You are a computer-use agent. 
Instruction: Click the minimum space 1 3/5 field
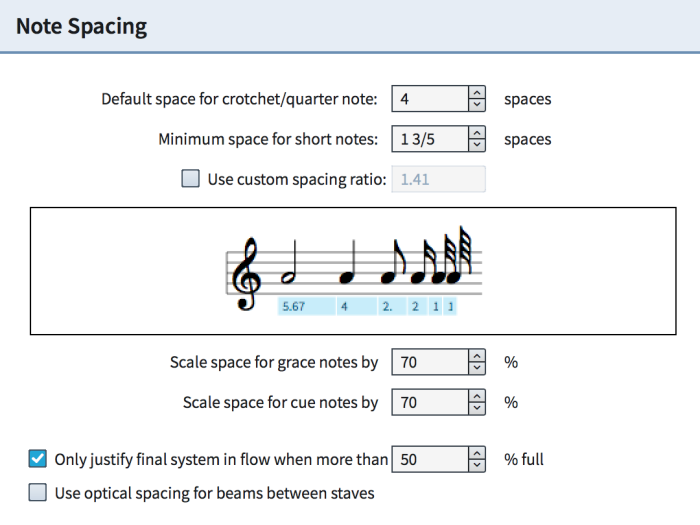pyautogui.click(x=430, y=139)
